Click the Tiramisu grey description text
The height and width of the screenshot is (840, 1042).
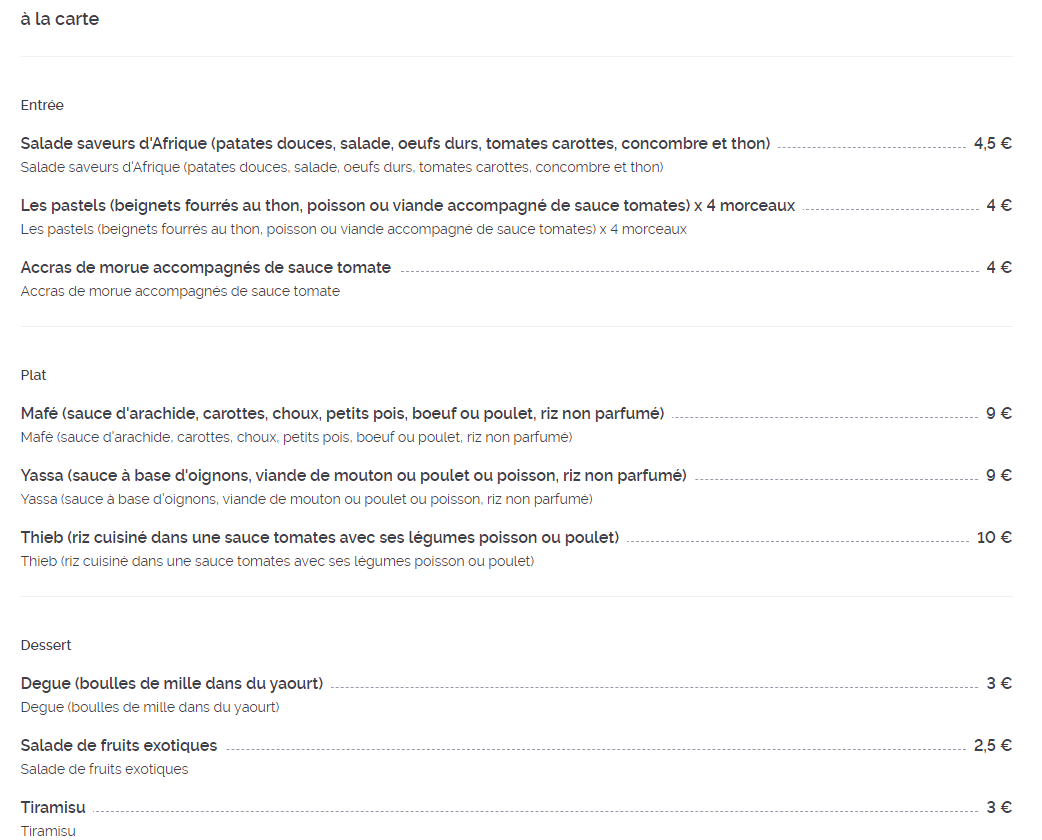tap(48, 831)
